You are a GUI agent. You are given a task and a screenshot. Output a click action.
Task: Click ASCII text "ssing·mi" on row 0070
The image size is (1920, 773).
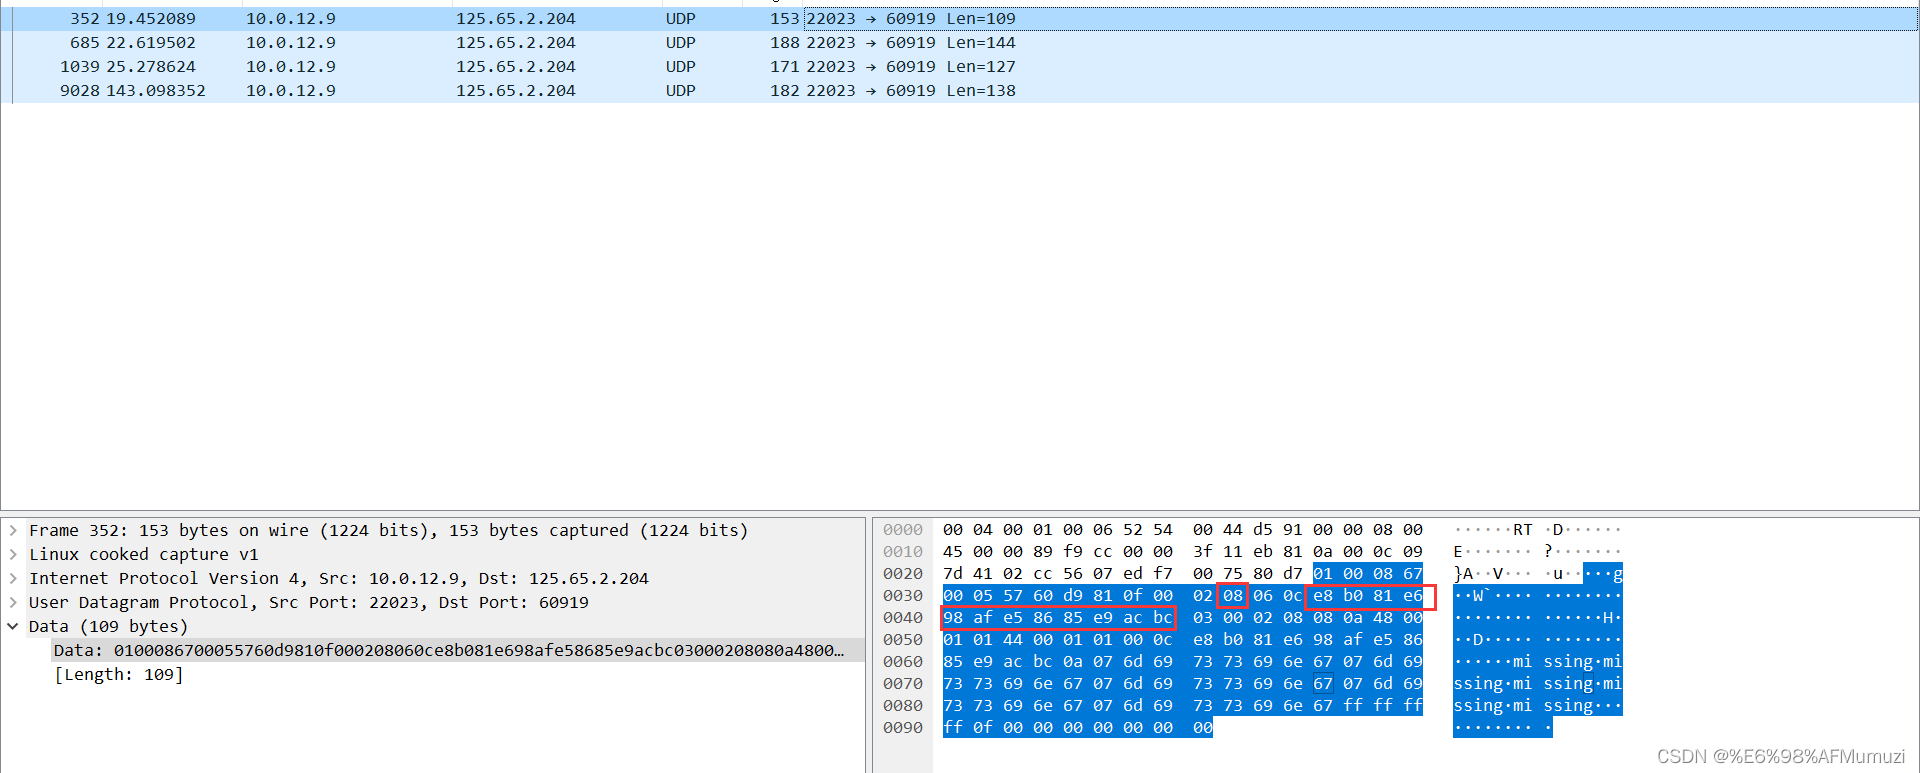tap(1492, 684)
